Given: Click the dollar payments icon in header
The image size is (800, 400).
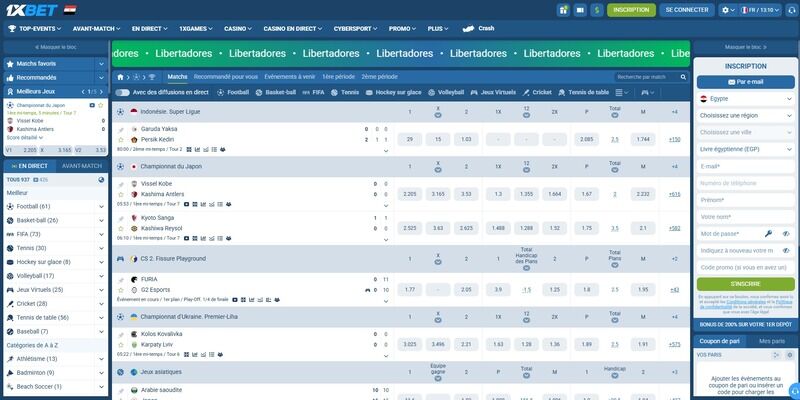Looking at the screenshot, I should coord(597,10).
